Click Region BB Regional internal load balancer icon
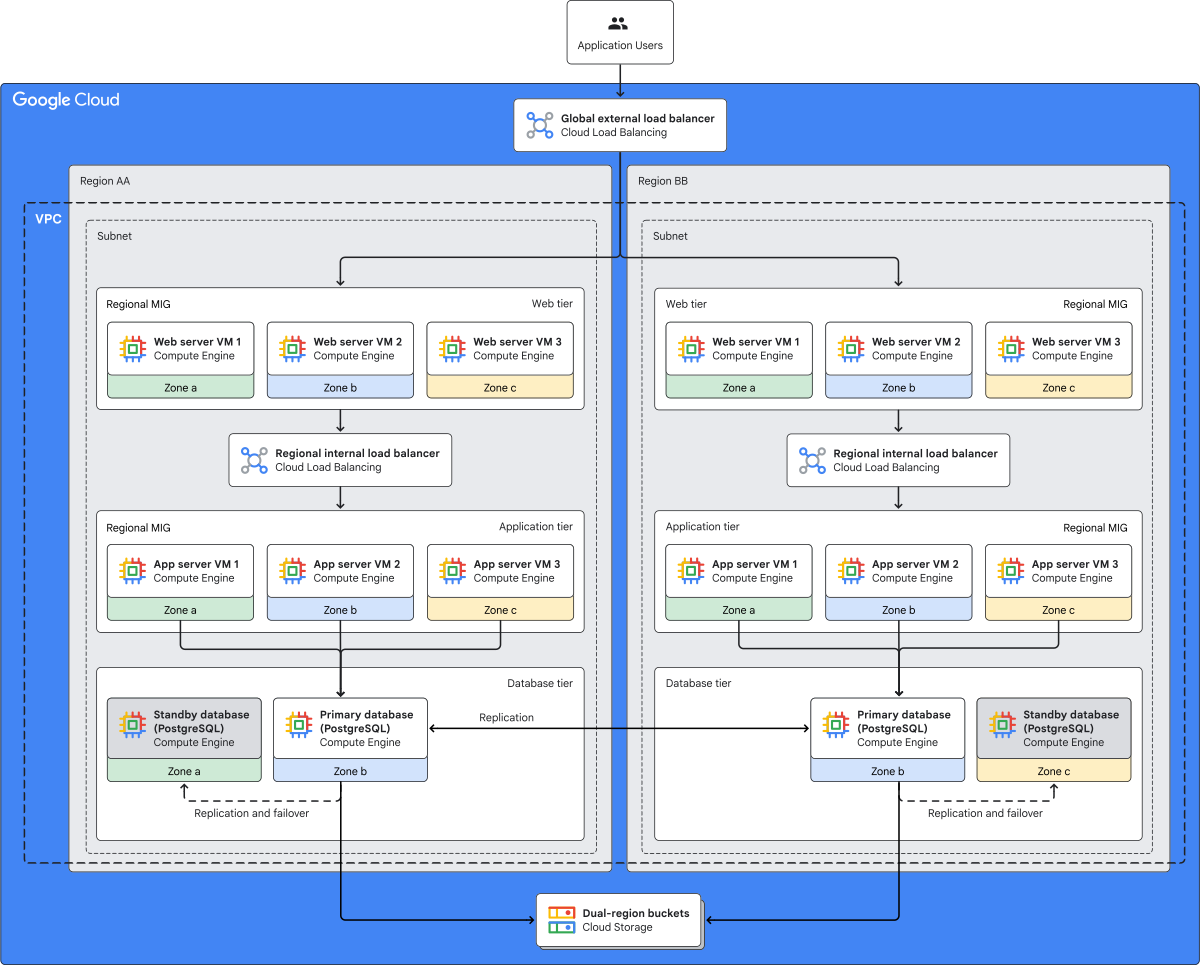Image resolution: width=1200 pixels, height=965 pixels. point(812,460)
